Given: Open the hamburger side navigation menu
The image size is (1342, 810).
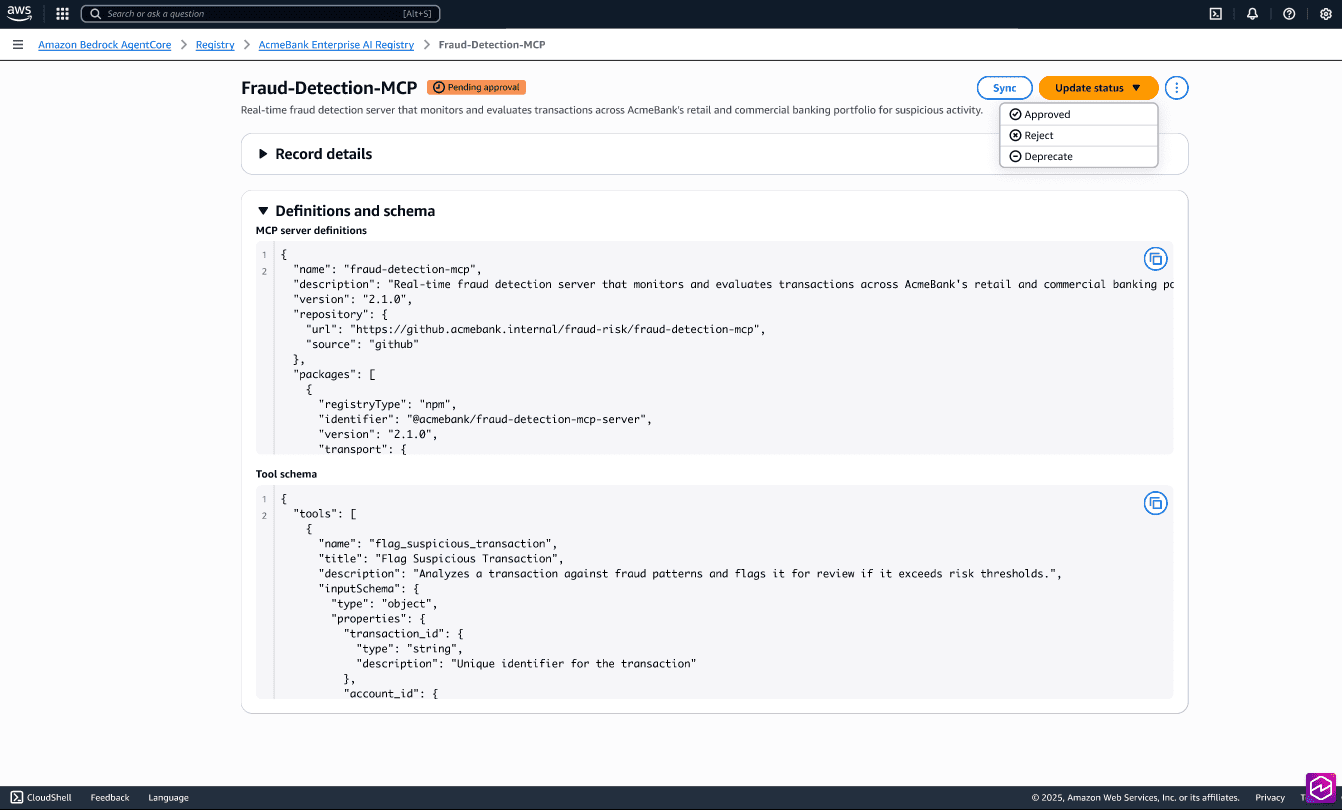Looking at the screenshot, I should coord(18,45).
